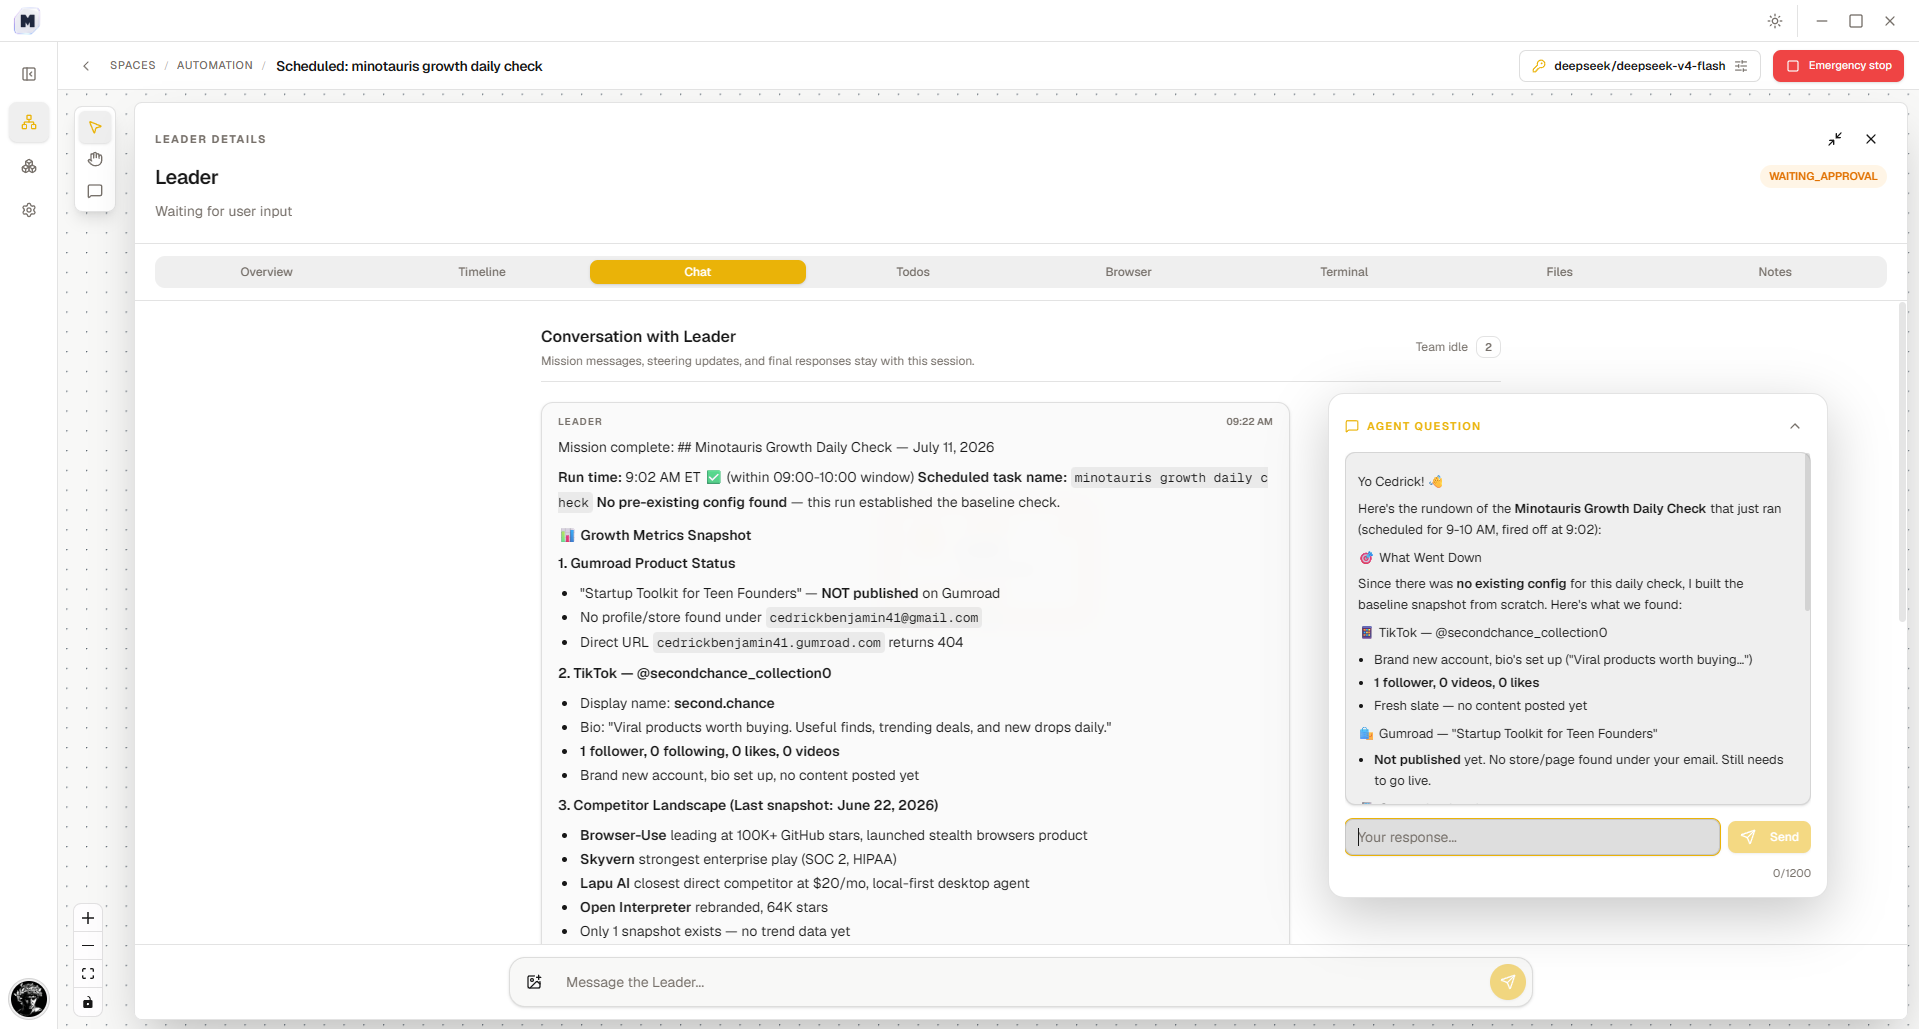Click the Agent Question scrollbar

click(1807, 532)
